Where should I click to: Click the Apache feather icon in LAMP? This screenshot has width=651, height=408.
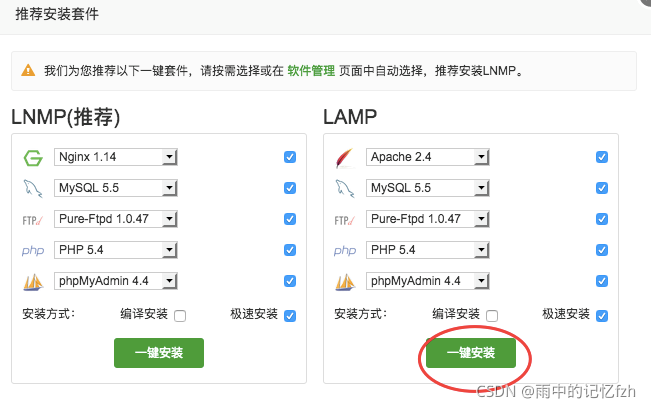(x=345, y=158)
